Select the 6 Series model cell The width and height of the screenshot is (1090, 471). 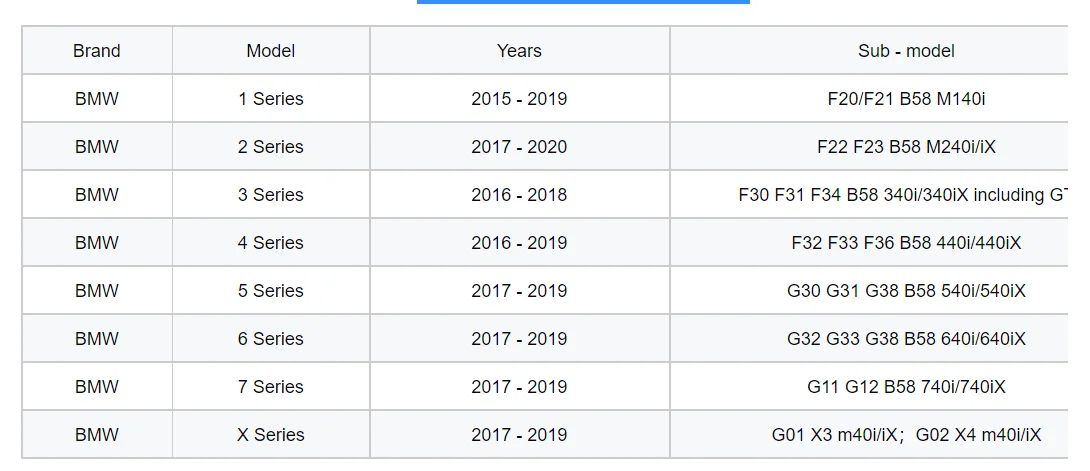271,339
